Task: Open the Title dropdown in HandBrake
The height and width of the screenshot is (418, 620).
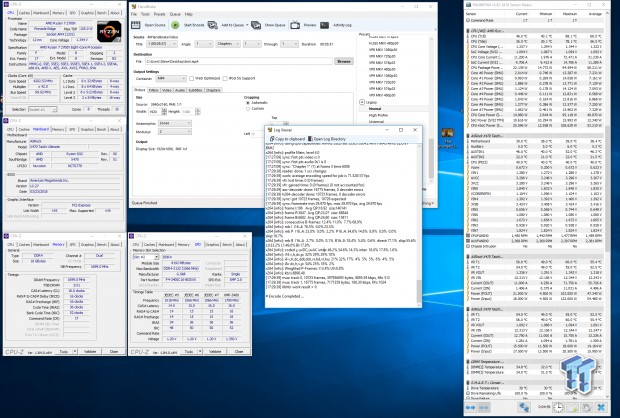Action: coord(162,44)
